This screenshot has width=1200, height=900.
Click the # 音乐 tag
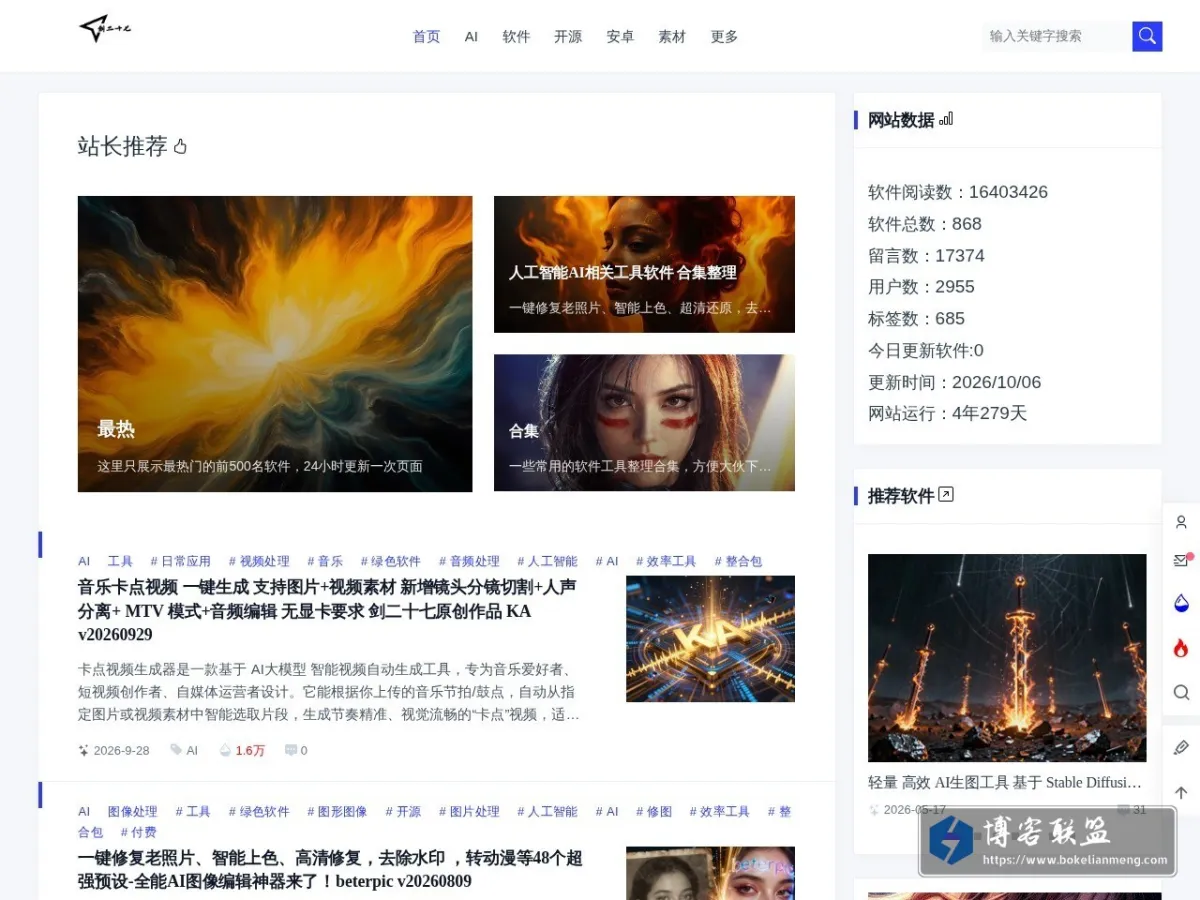coord(324,561)
